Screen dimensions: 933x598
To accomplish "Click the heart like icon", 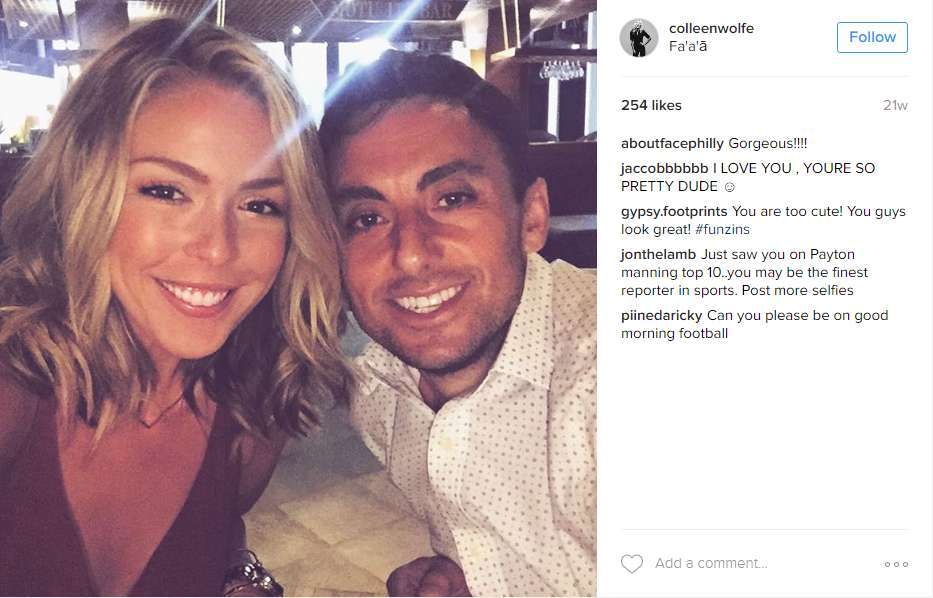I will pos(631,563).
